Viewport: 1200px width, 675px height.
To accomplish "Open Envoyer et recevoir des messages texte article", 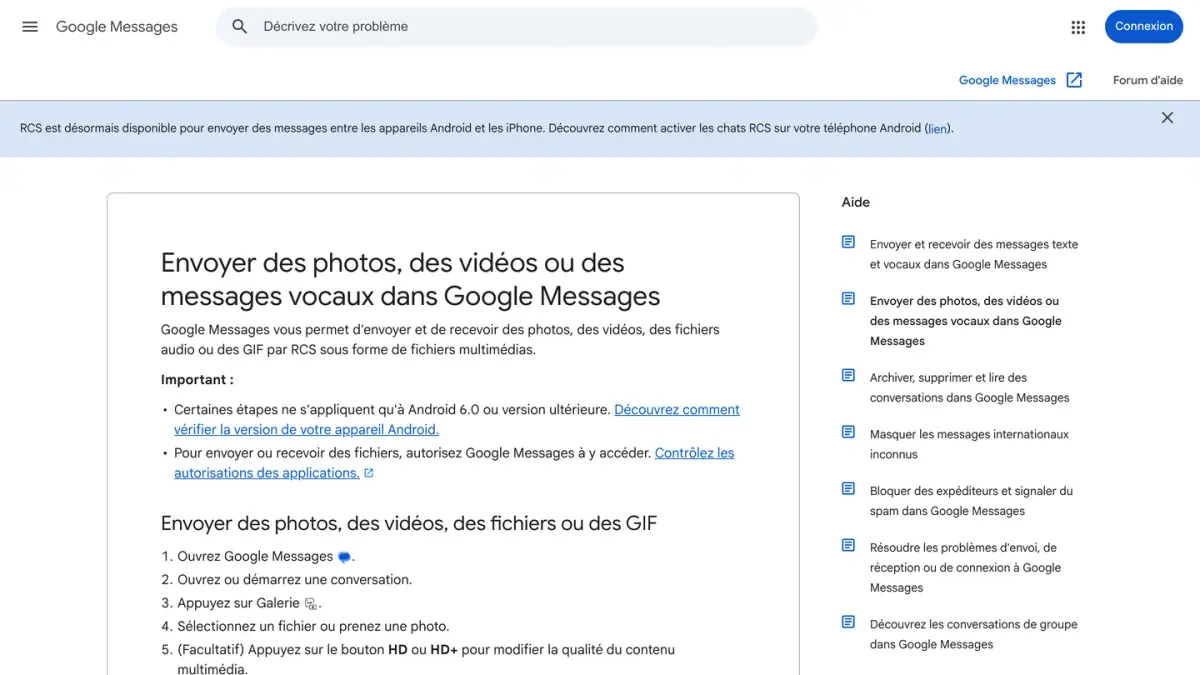I will (x=974, y=254).
